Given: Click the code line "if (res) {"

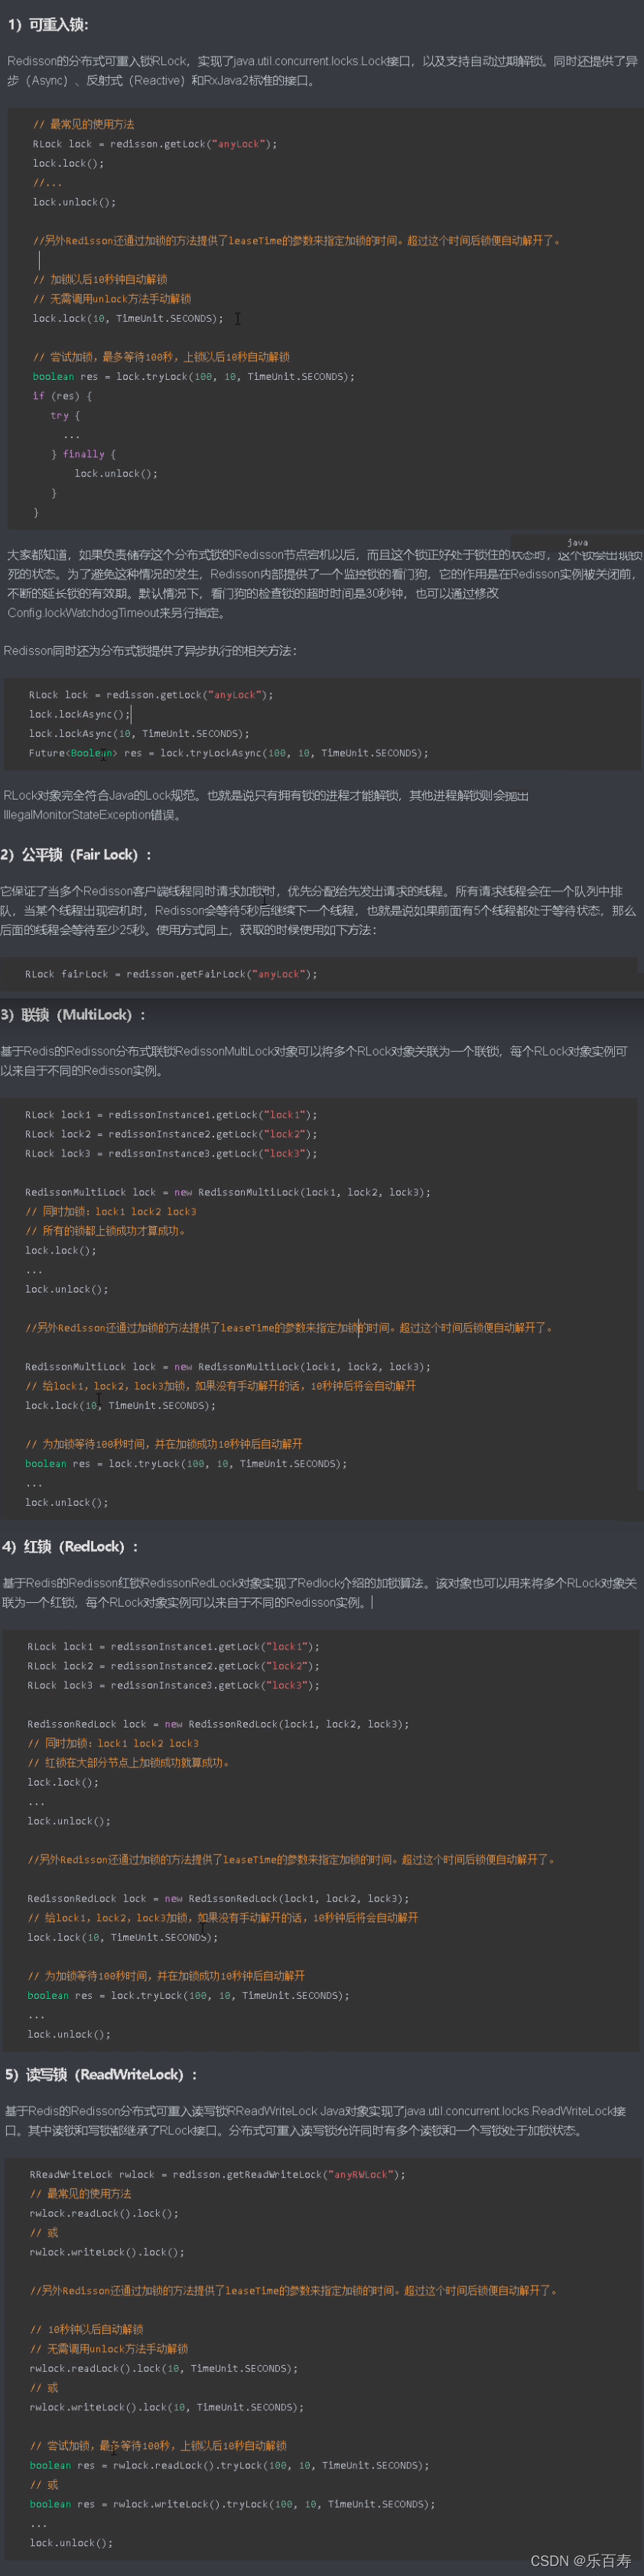Looking at the screenshot, I should click(x=62, y=396).
